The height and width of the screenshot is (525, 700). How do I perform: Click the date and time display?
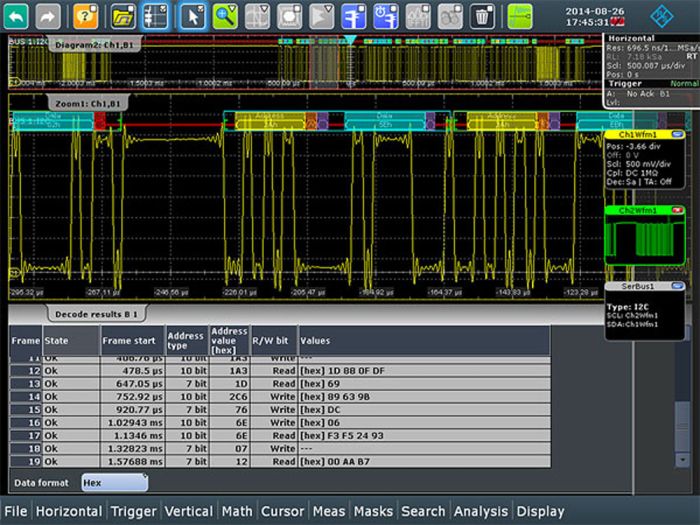[x=594, y=17]
